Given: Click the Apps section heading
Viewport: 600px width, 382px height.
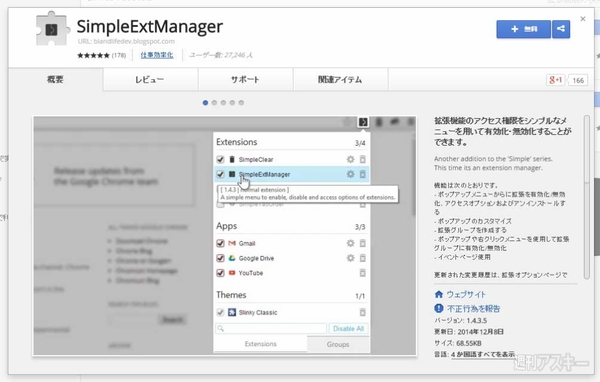Looking at the screenshot, I should pyautogui.click(x=227, y=226).
